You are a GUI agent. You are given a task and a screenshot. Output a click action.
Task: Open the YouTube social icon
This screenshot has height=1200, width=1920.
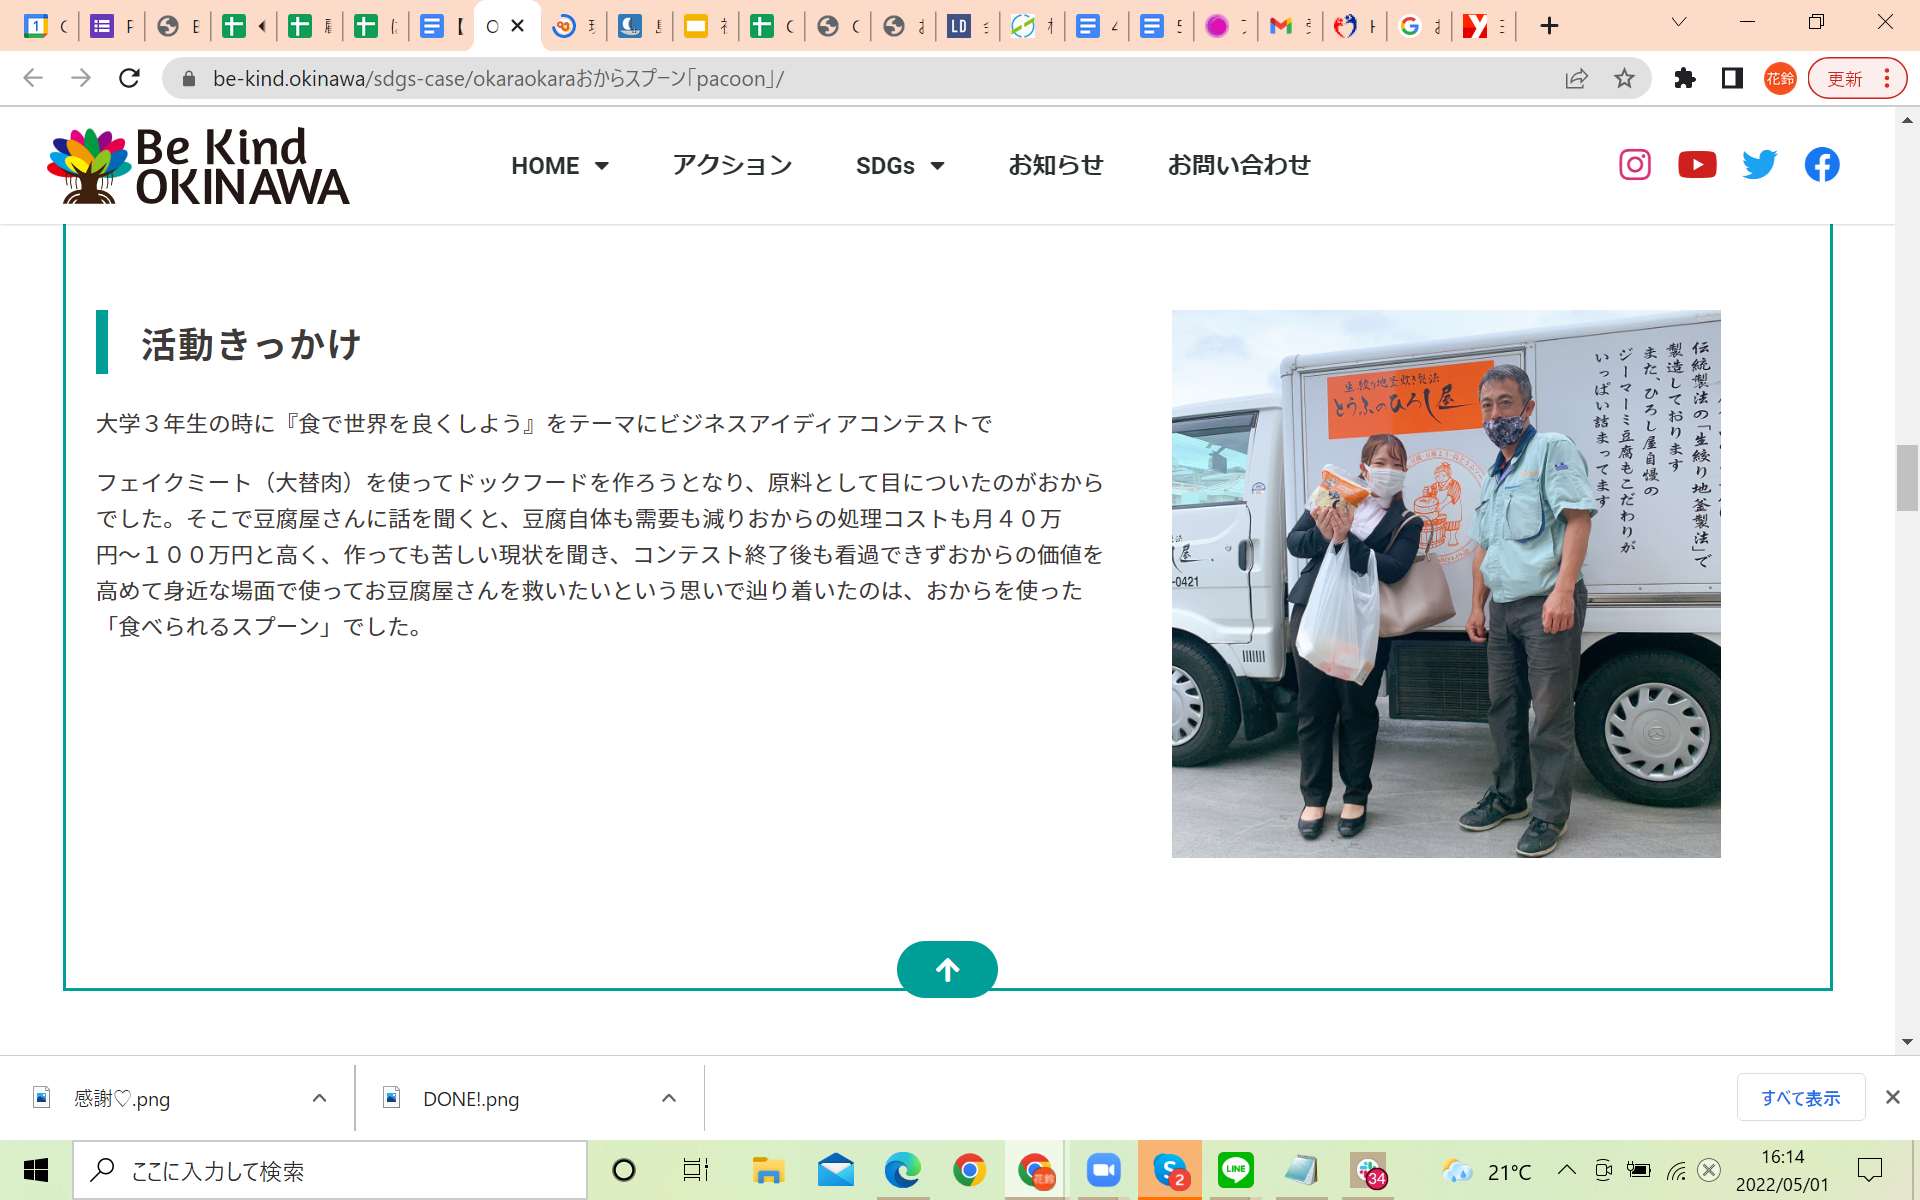[x=1697, y=164]
